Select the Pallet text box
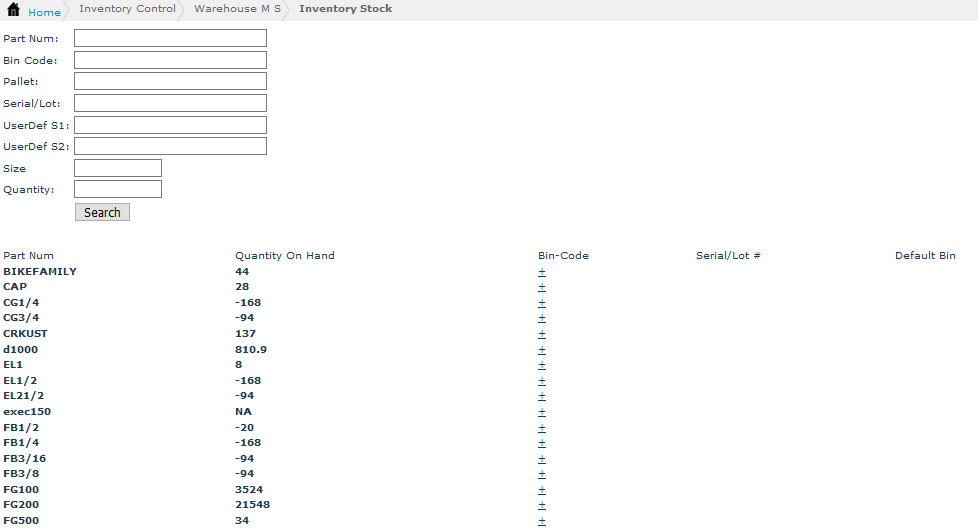 [x=170, y=81]
